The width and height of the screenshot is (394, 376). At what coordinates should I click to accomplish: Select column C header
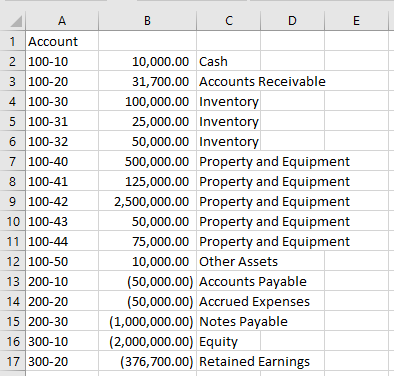[x=229, y=21]
